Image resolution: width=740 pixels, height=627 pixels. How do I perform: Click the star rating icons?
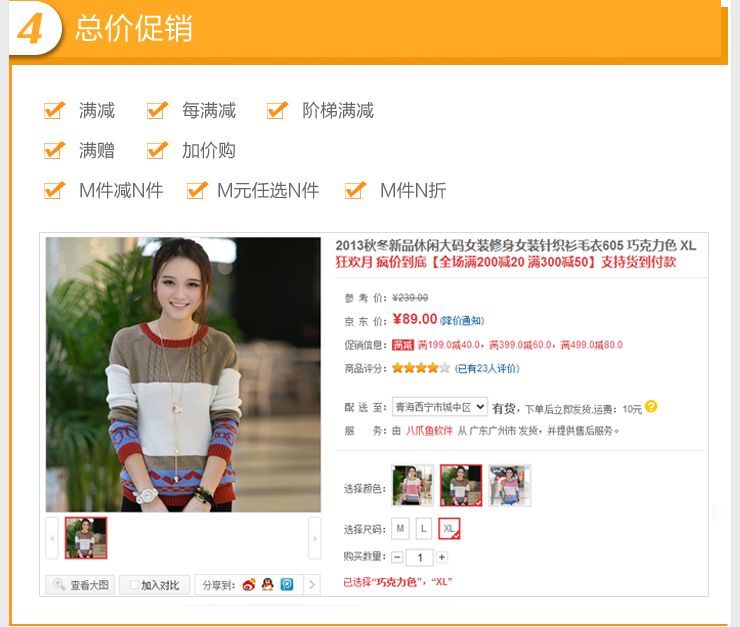tap(421, 368)
